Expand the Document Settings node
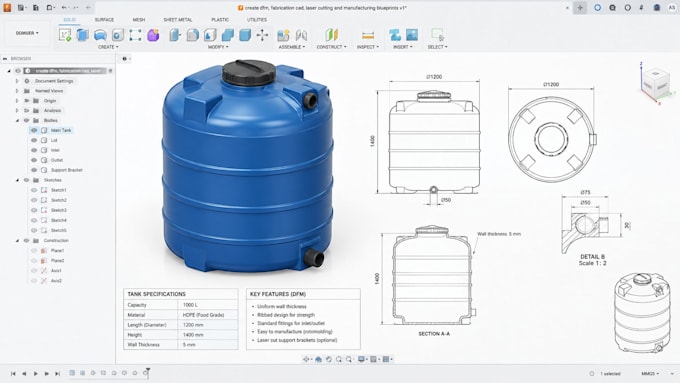680x383 pixels. tap(17, 81)
